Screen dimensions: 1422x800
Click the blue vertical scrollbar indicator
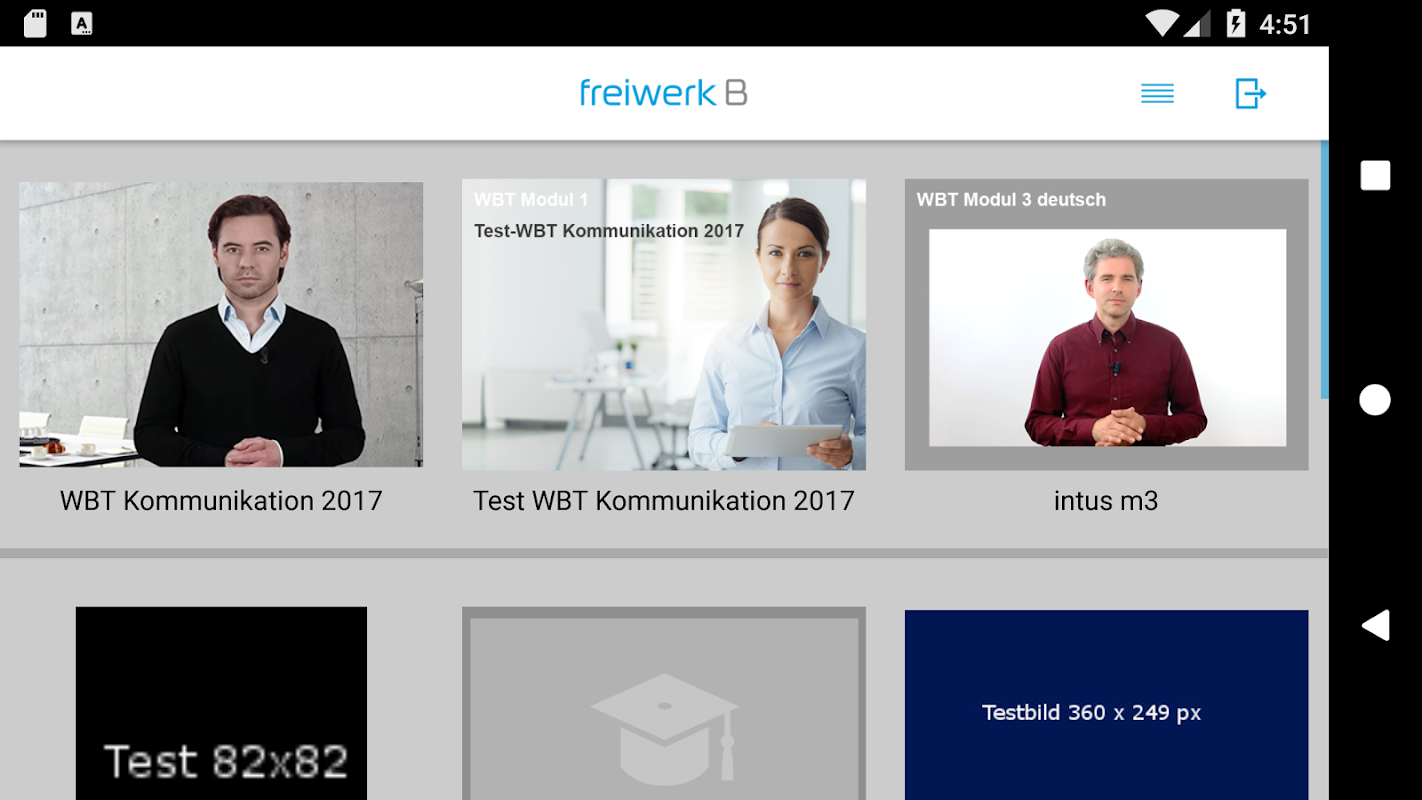[1325, 270]
